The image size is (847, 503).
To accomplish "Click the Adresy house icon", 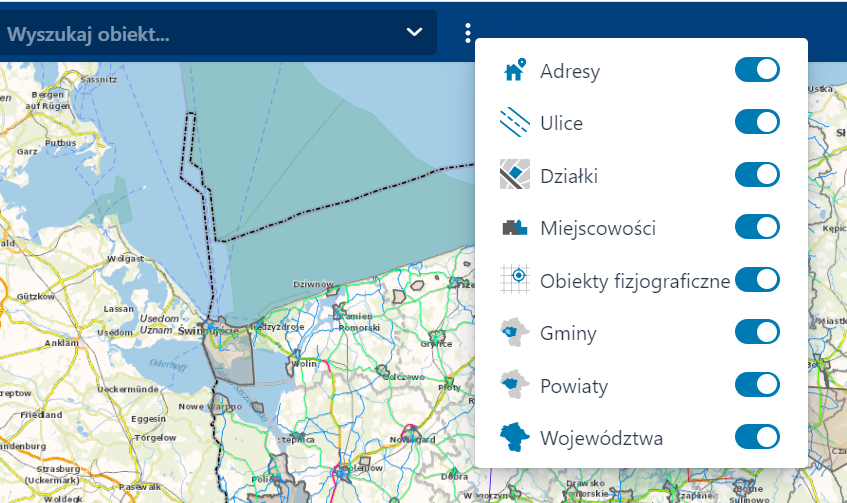I will click(514, 70).
